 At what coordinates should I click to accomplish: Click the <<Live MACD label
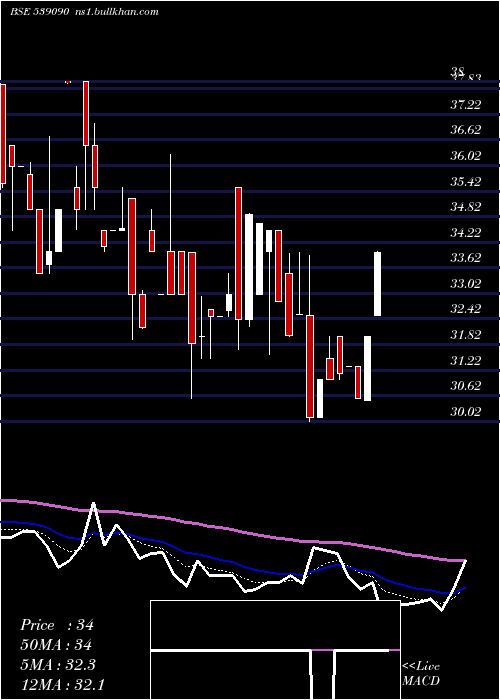point(421,674)
